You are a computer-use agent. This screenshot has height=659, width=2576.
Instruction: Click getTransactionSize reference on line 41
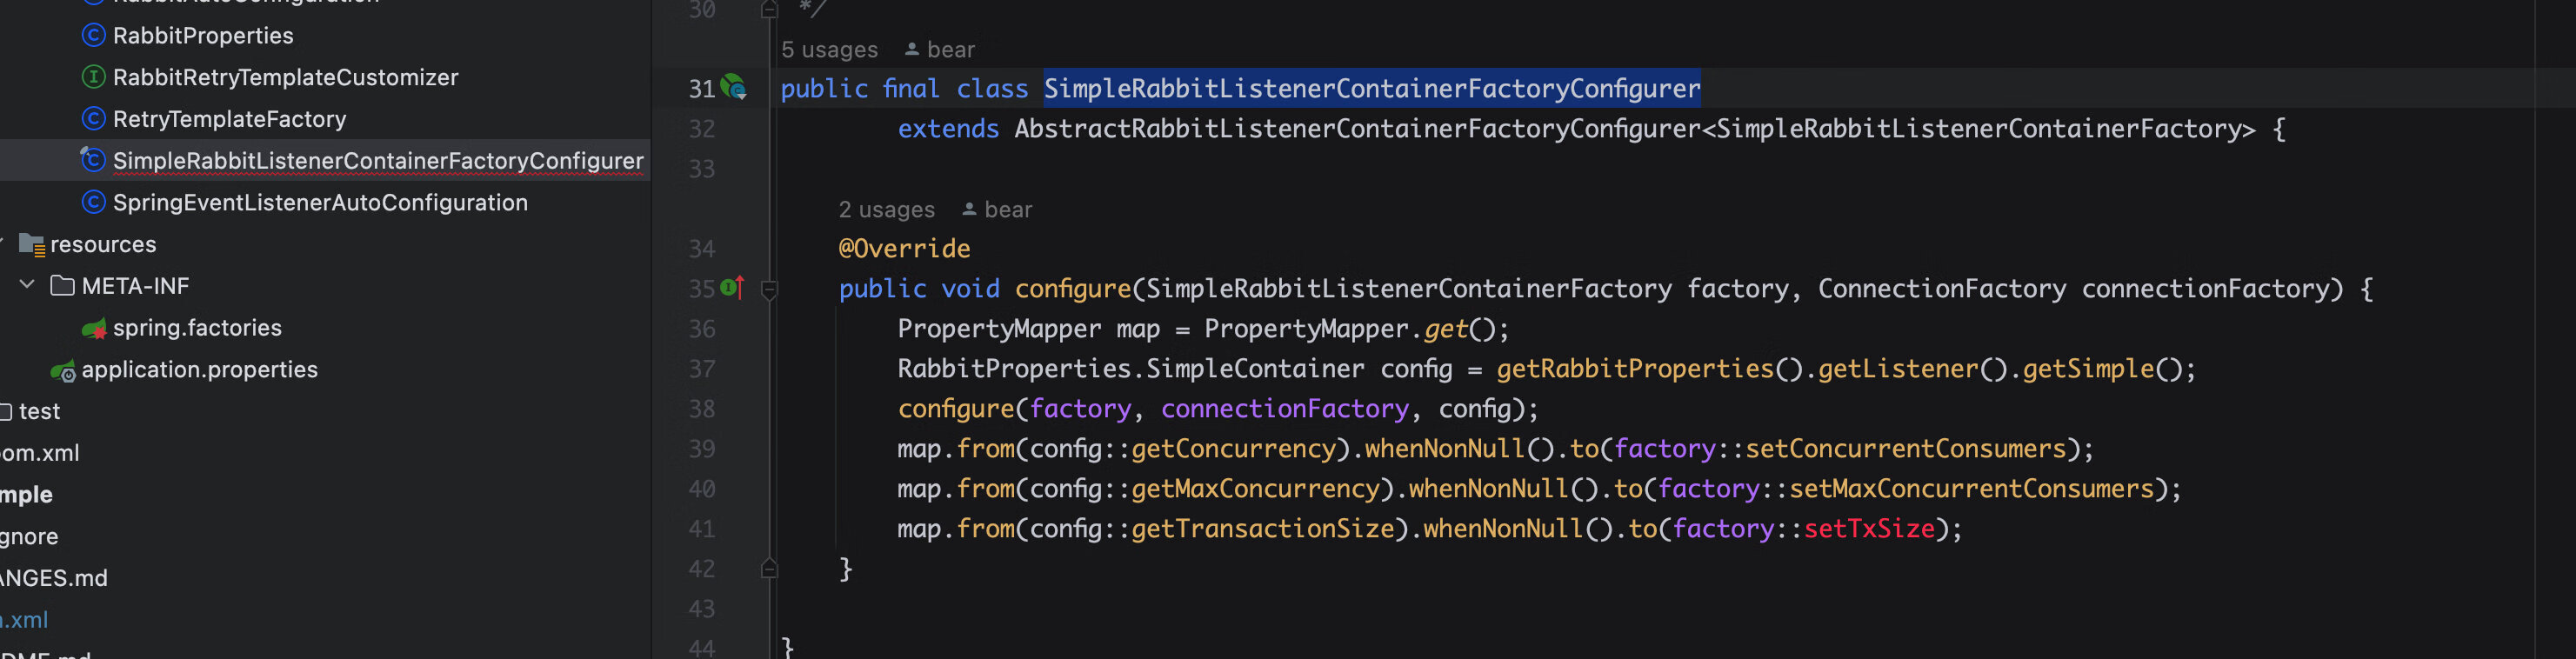point(1263,529)
